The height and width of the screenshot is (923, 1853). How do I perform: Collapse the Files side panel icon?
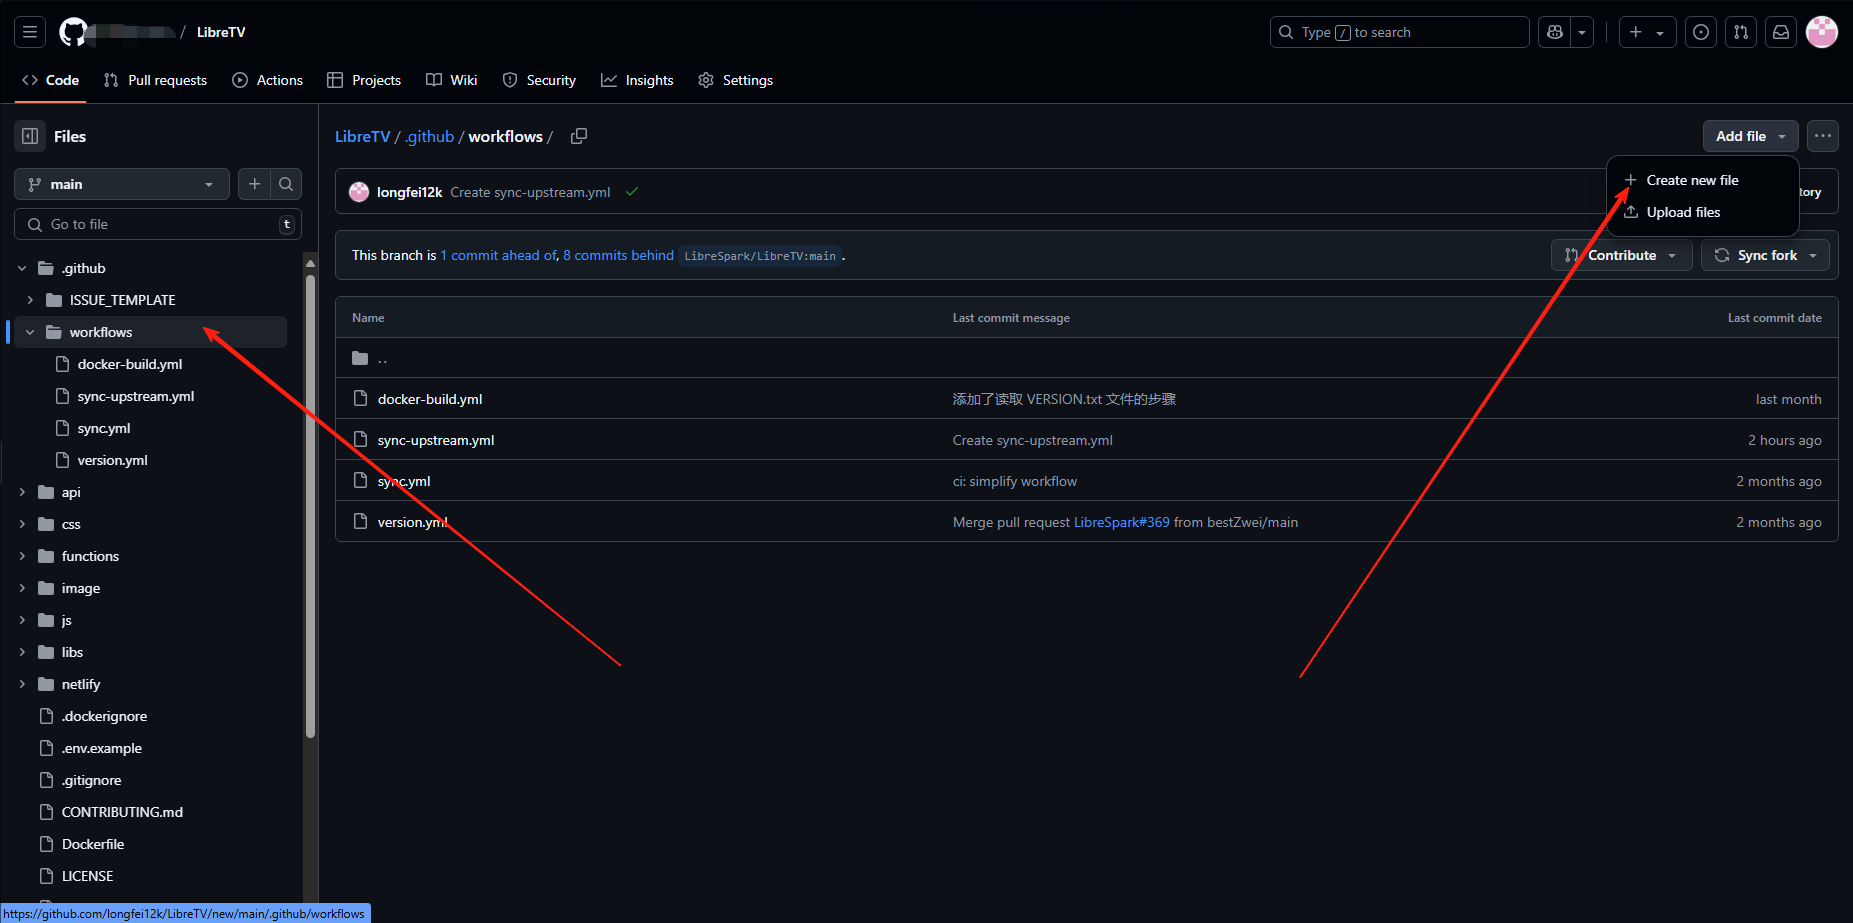[x=30, y=136]
